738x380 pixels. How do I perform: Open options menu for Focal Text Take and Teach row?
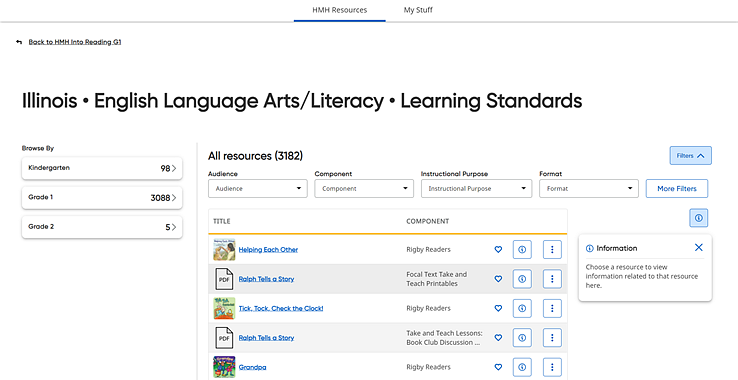click(x=552, y=279)
